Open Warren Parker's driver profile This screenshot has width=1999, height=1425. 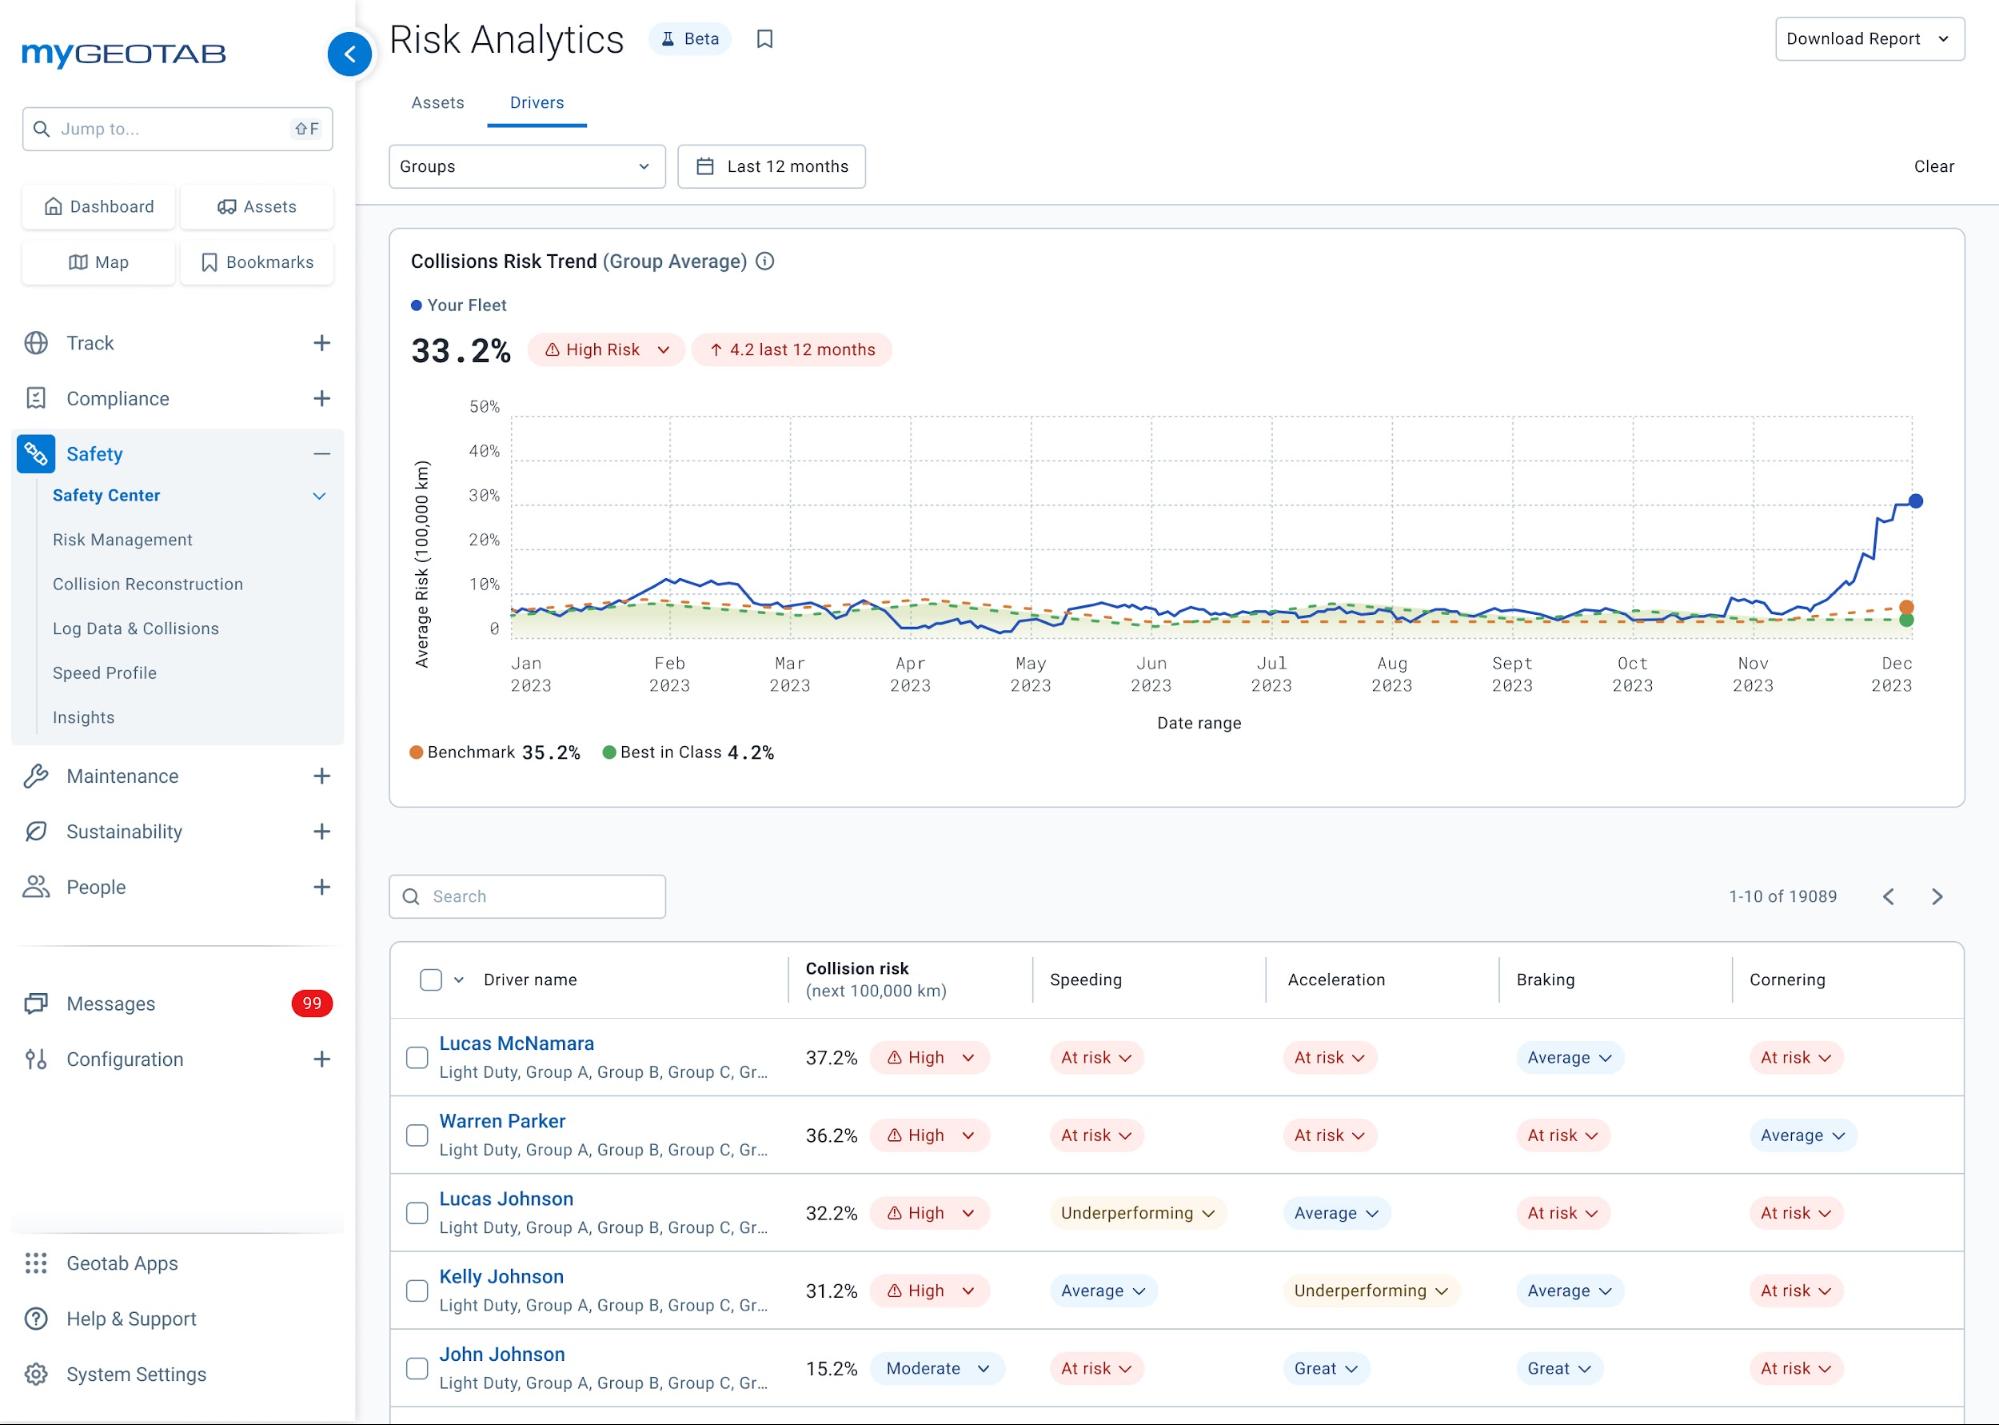click(x=502, y=1121)
